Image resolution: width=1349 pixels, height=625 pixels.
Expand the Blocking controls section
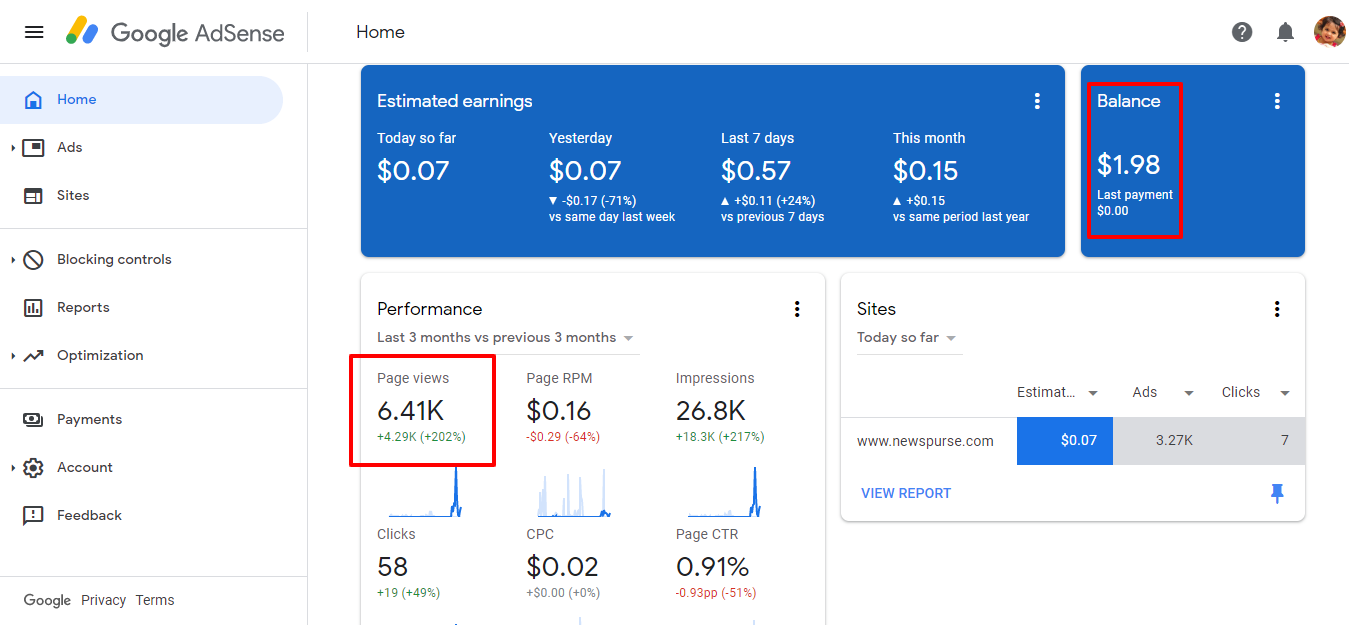point(13,260)
